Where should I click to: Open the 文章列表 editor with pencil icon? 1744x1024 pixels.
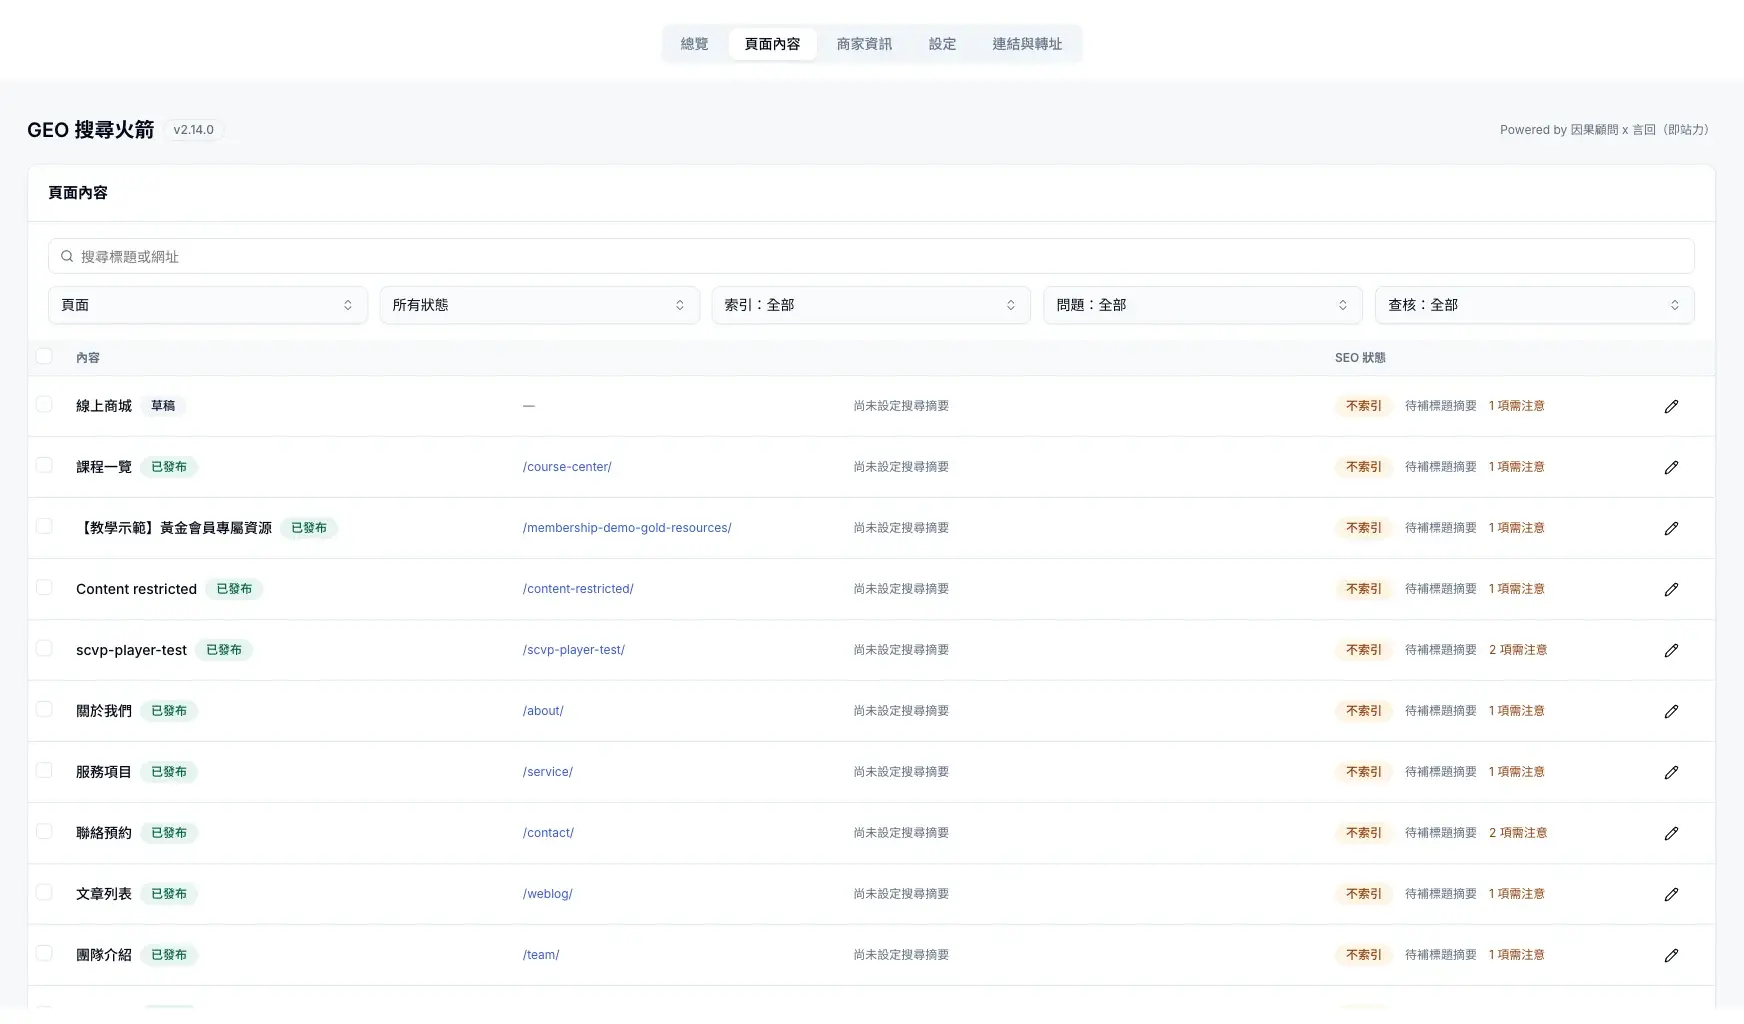point(1671,894)
